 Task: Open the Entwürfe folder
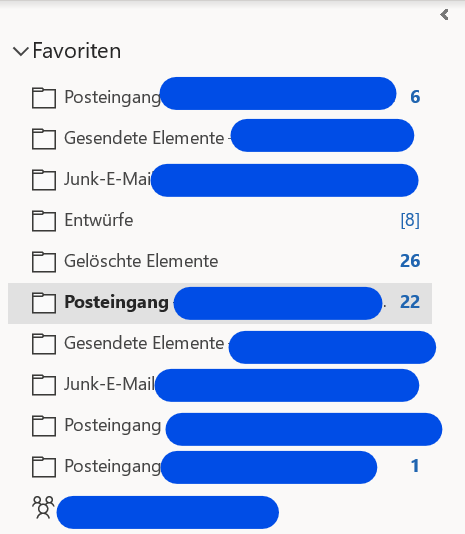click(220, 220)
